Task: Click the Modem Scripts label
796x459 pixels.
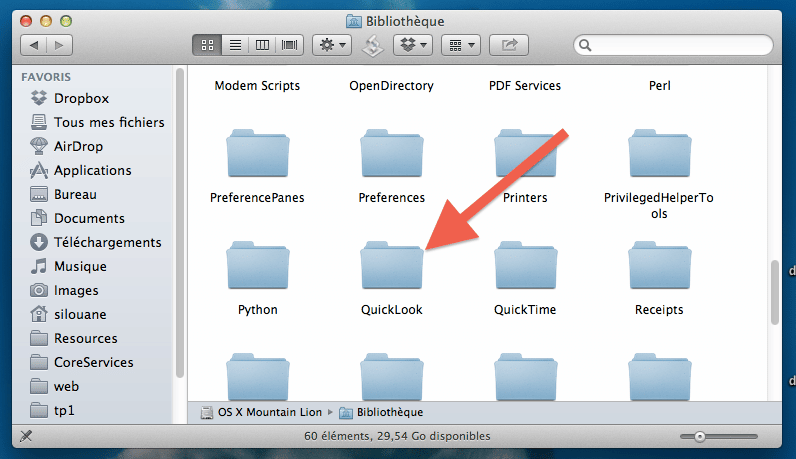Action: click(257, 86)
